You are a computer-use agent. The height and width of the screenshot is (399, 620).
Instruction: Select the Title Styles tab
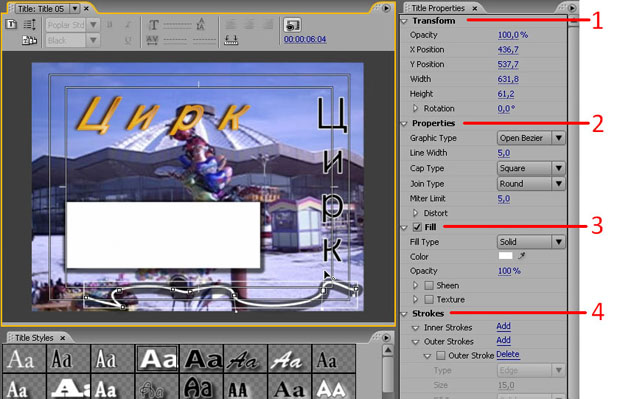pyautogui.click(x=34, y=338)
